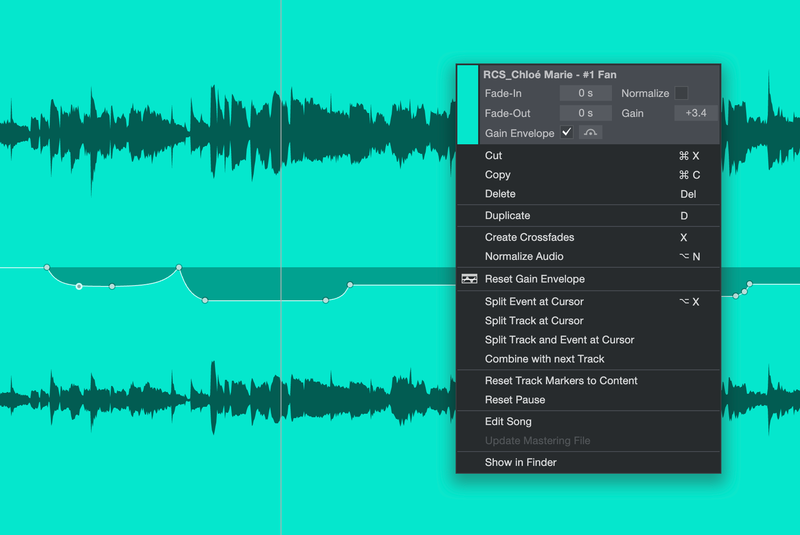Choose Split Track at Cursor
Image resolution: width=800 pixels, height=535 pixels.
coord(534,321)
